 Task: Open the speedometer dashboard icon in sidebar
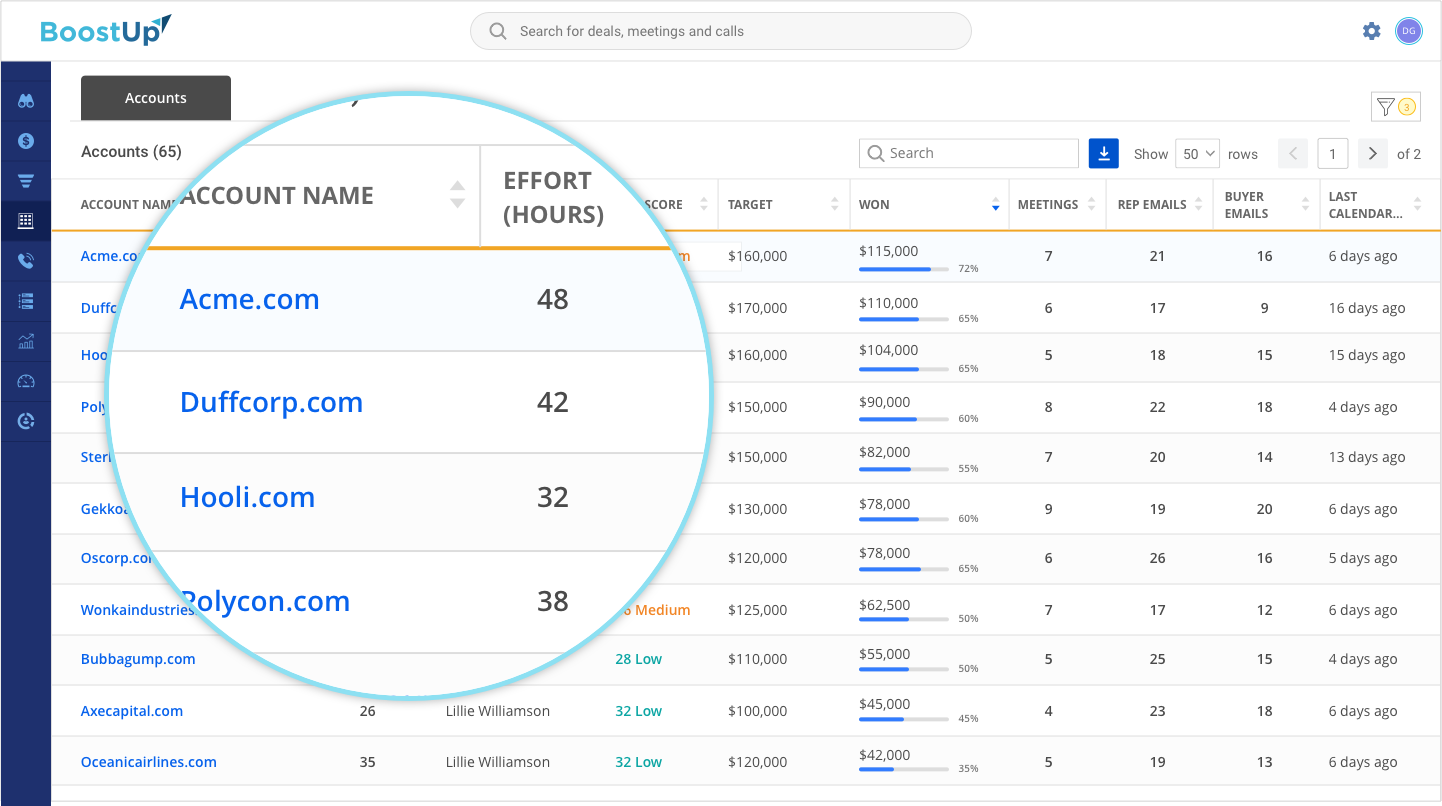coord(26,381)
